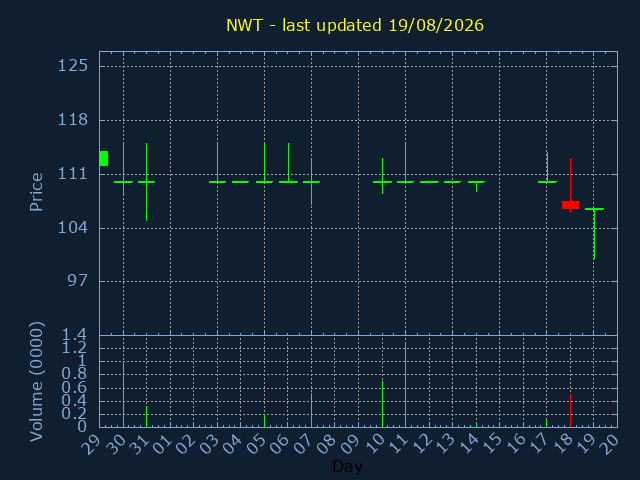Select the day 07 price candlestick
This screenshot has height=480, width=640.
[x=311, y=182]
